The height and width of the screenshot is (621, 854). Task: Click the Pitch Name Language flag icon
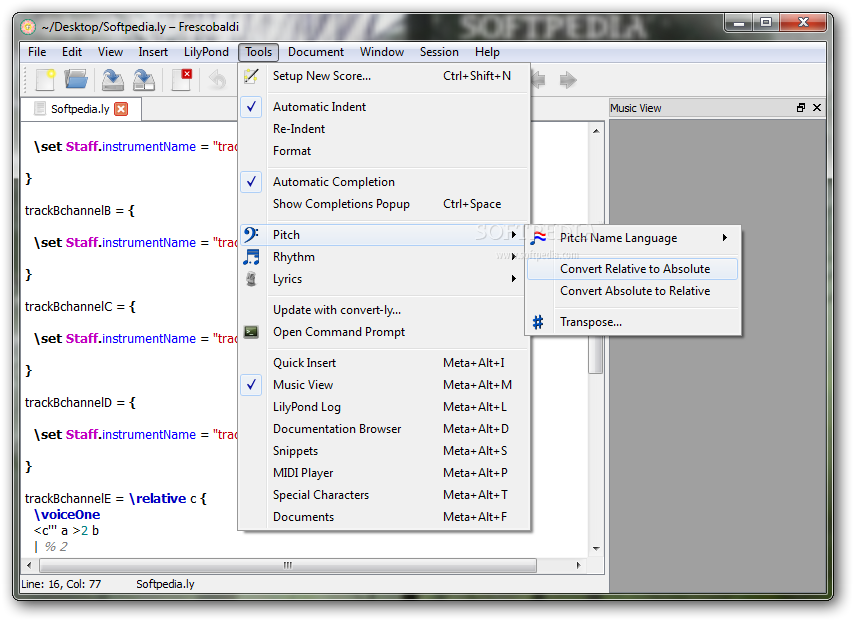point(538,238)
